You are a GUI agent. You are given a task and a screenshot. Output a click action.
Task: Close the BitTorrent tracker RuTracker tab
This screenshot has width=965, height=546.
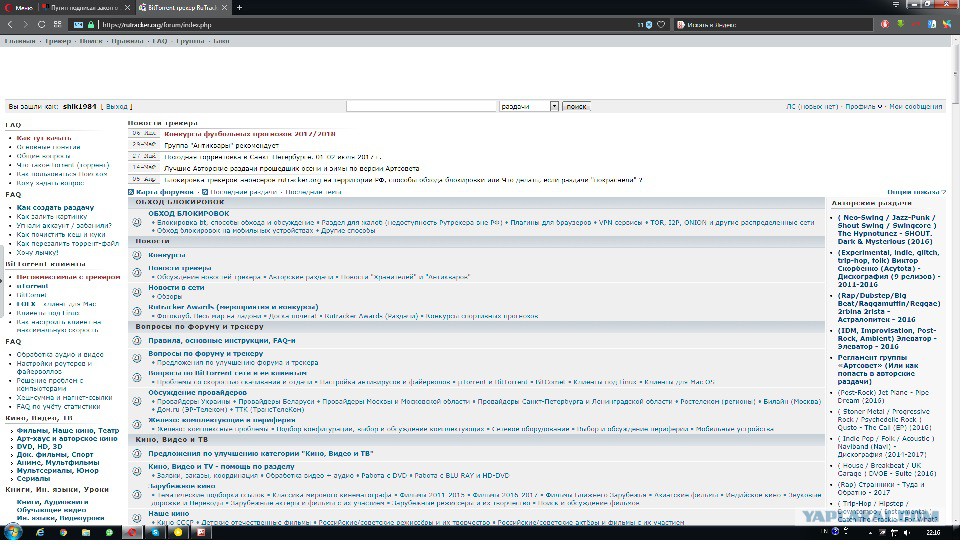tap(225, 7)
